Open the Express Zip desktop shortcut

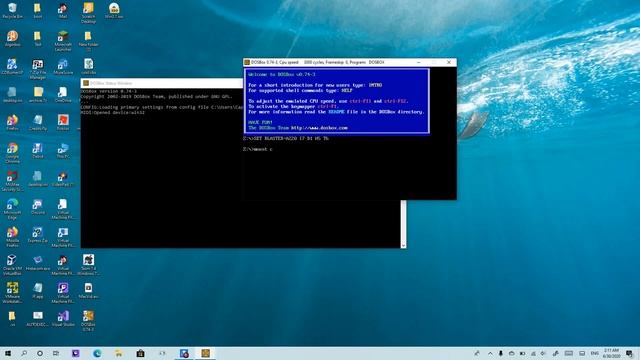tap(38, 234)
